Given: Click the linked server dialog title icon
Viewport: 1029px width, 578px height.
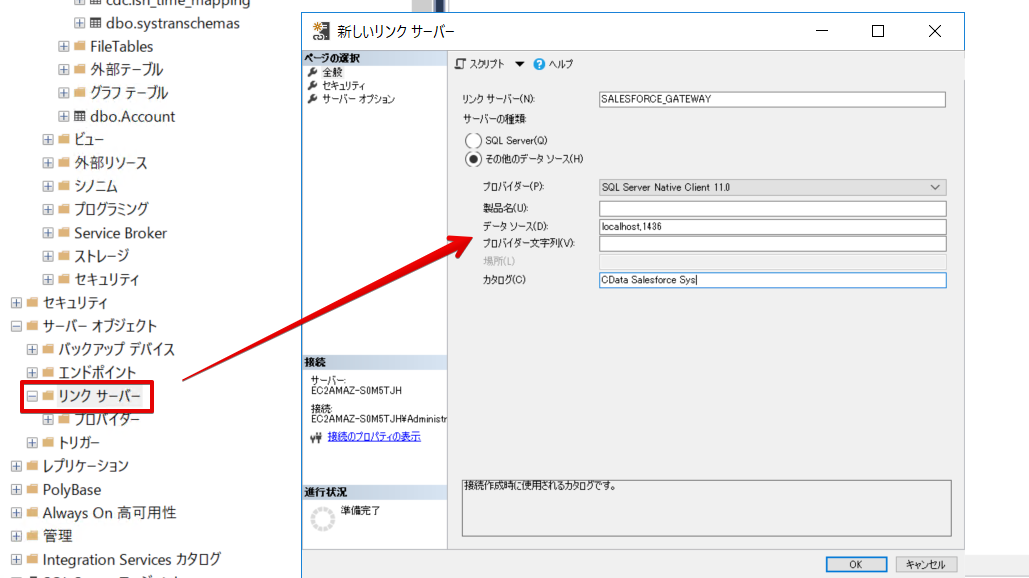Looking at the screenshot, I should [x=320, y=31].
